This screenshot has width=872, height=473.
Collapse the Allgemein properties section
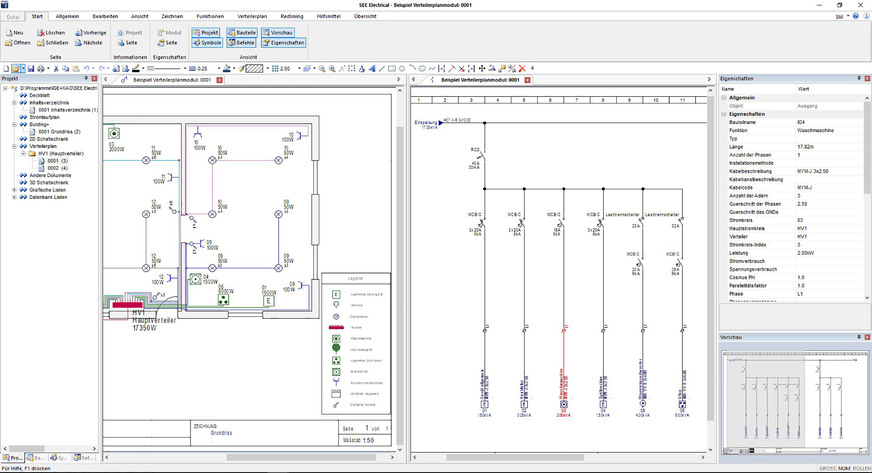(724, 97)
